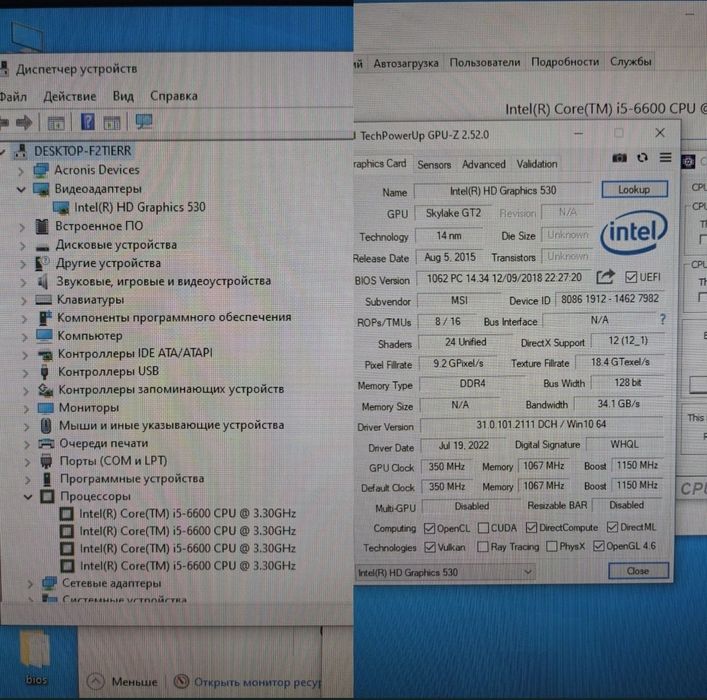This screenshot has width=707, height=700.
Task: Open Task Manager Пользователи tab
Action: coord(485,62)
